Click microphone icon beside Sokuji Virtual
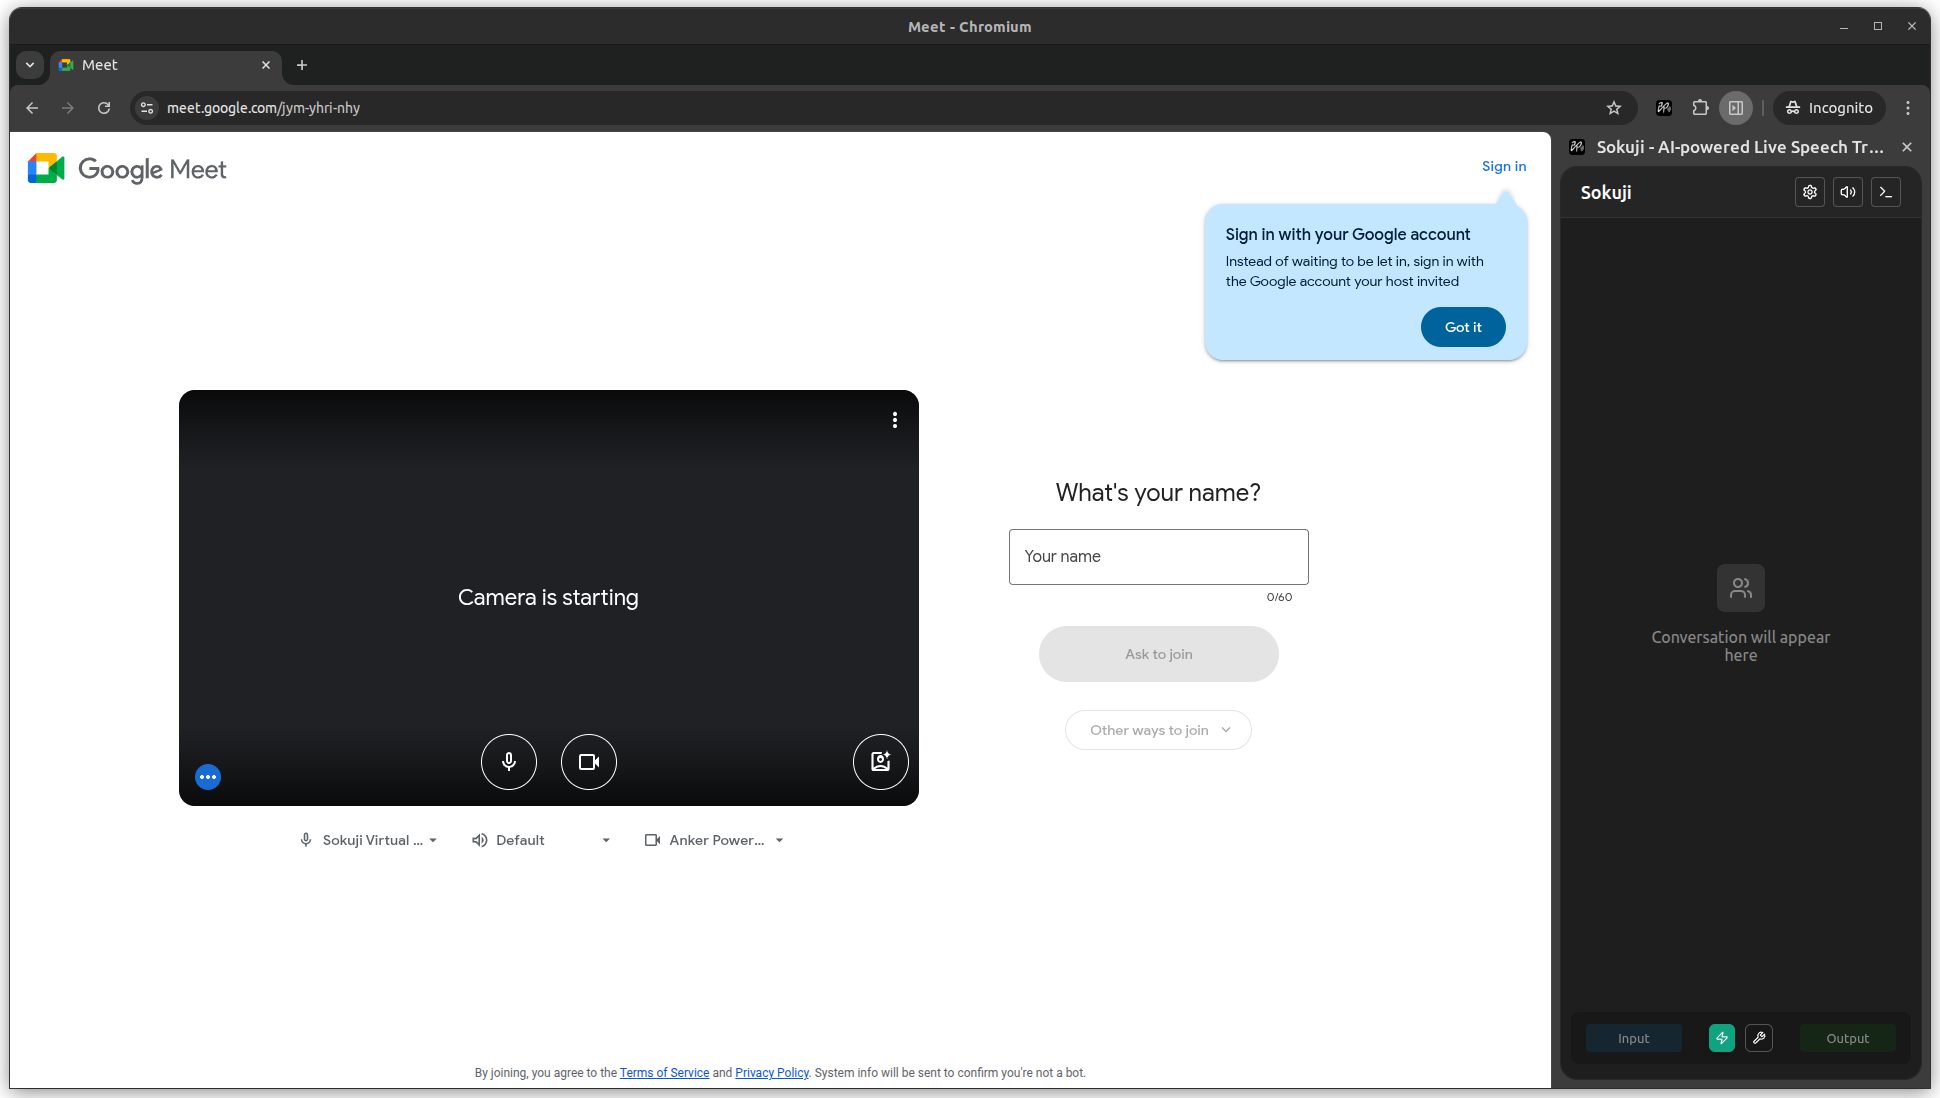 click(x=306, y=840)
